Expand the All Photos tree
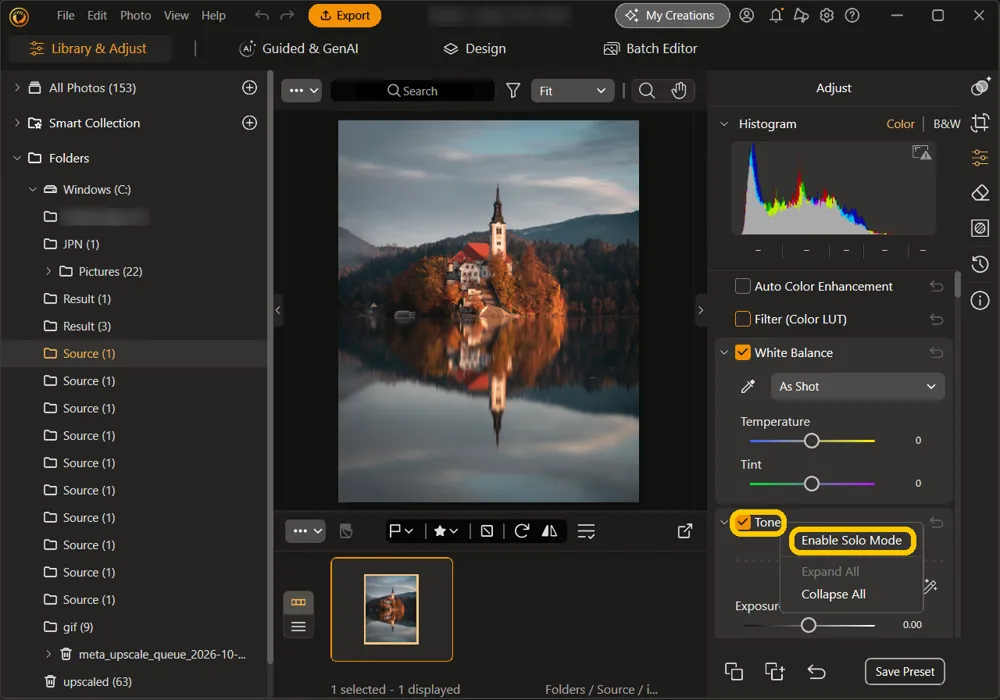The width and height of the screenshot is (1000, 700). point(17,88)
